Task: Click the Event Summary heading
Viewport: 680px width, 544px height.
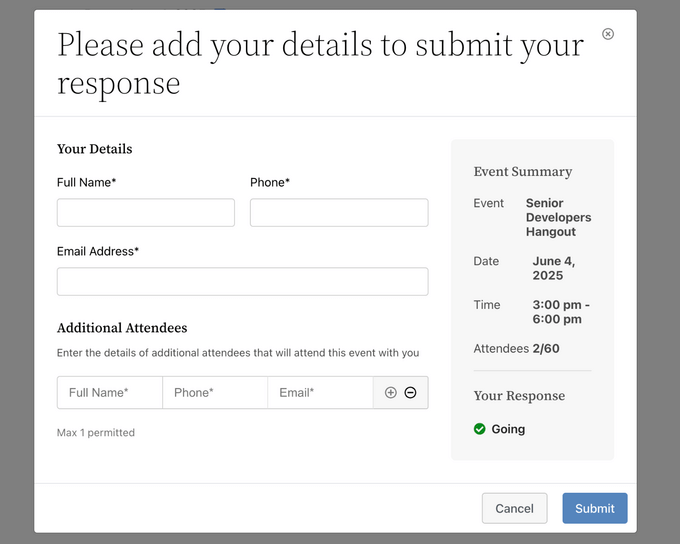Action: (523, 172)
